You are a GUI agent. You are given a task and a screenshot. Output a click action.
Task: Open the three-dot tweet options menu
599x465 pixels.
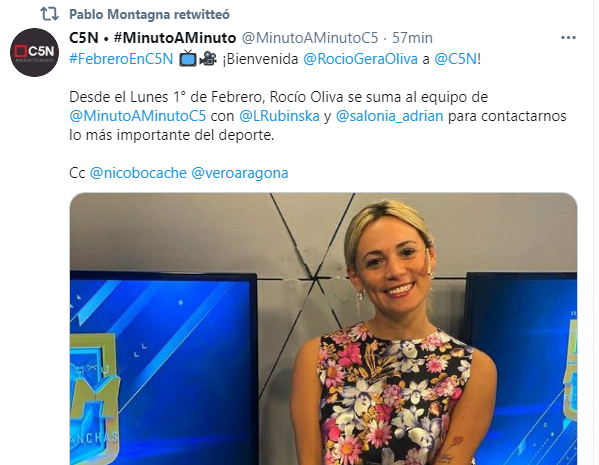pyautogui.click(x=568, y=37)
